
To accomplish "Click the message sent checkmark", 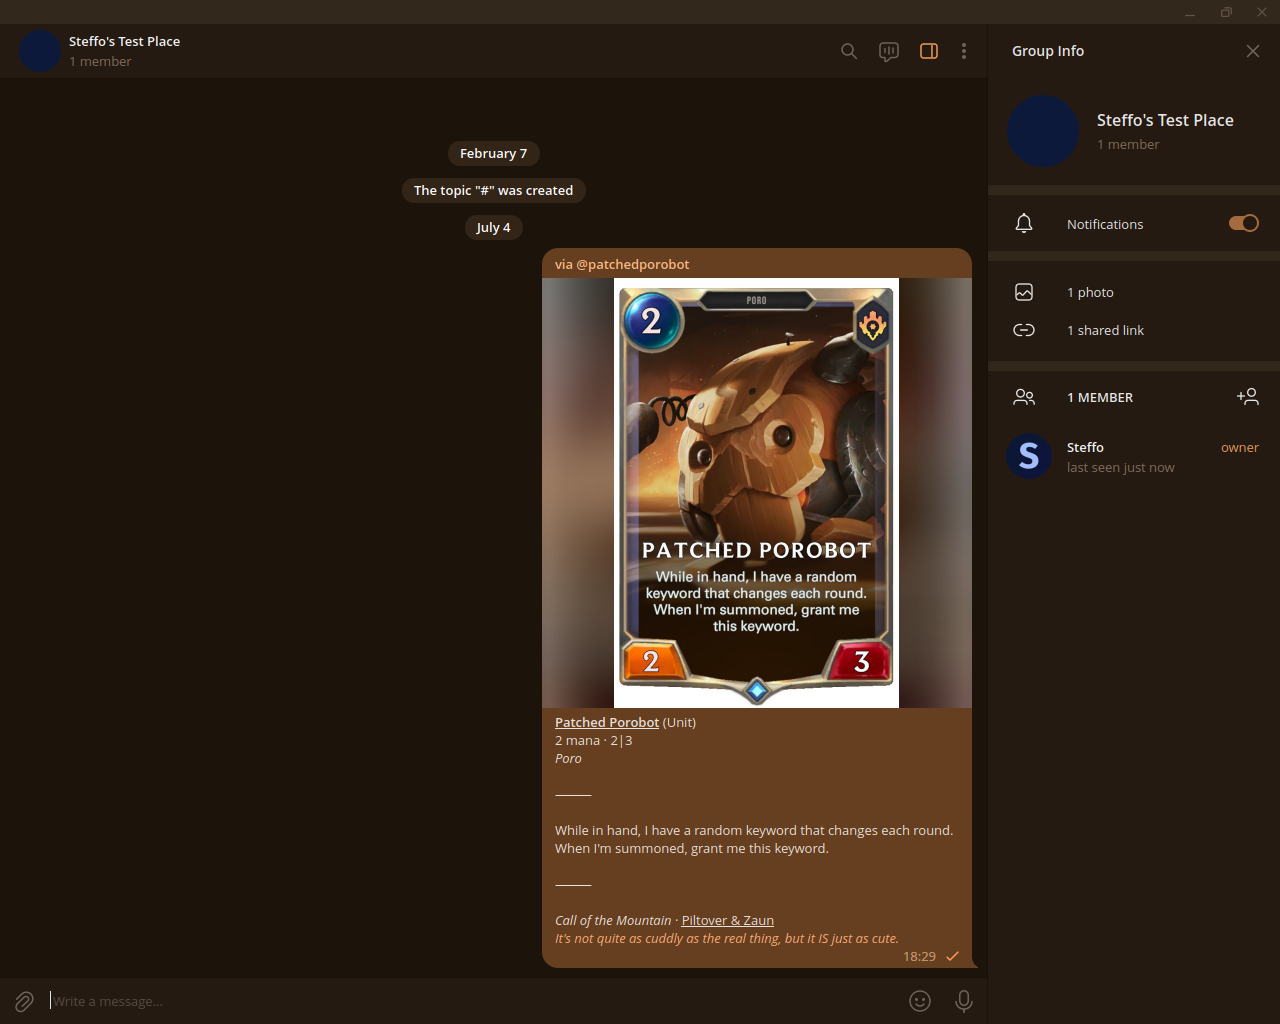I will pyautogui.click(x=952, y=956).
